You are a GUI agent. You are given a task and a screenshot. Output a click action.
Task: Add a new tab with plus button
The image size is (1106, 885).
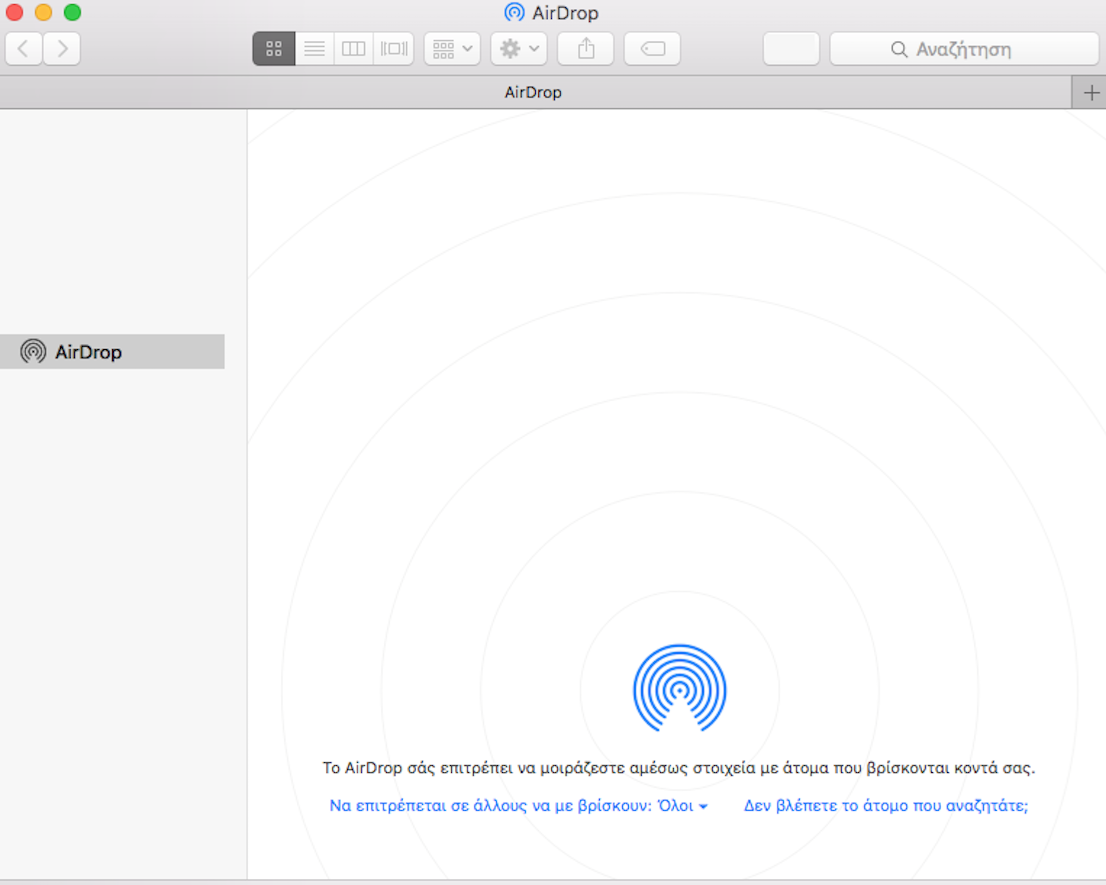pyautogui.click(x=1090, y=92)
